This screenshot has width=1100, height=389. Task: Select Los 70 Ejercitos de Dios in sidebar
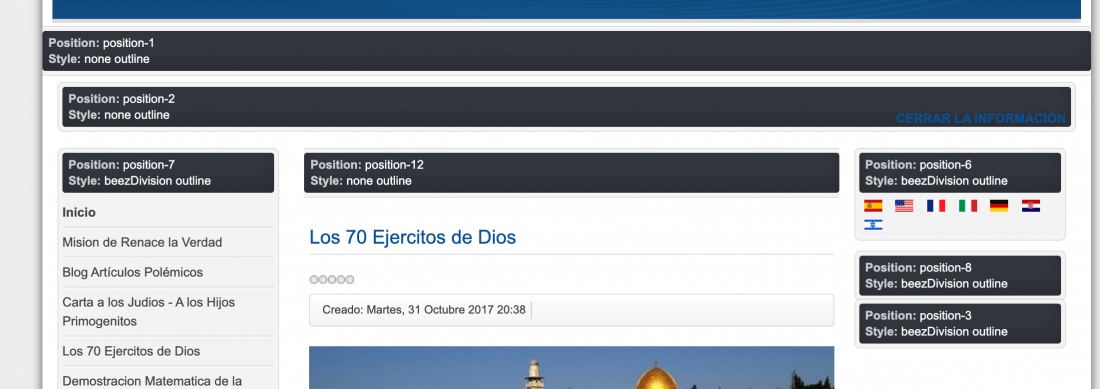point(131,351)
